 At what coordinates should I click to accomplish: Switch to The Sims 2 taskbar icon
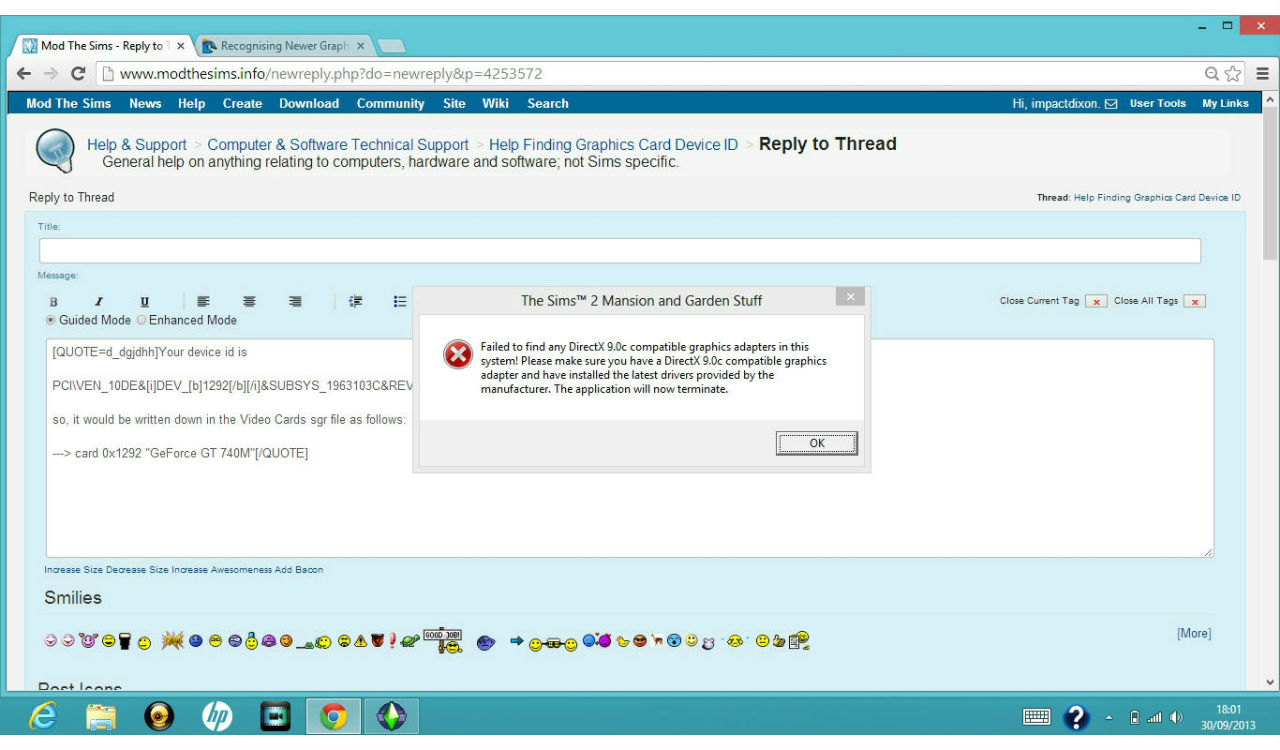(391, 717)
